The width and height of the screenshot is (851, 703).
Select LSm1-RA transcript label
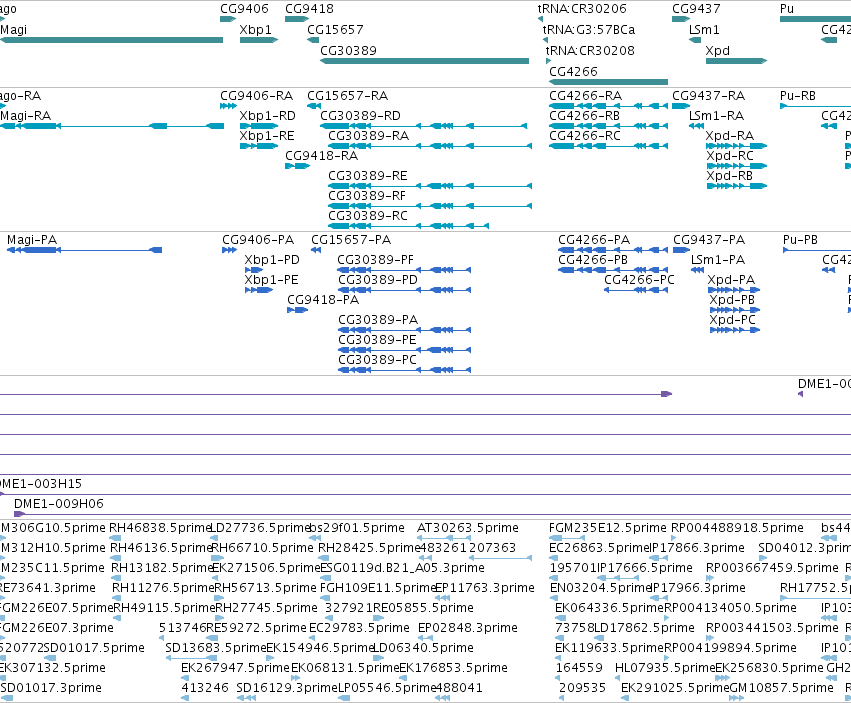[x=716, y=116]
